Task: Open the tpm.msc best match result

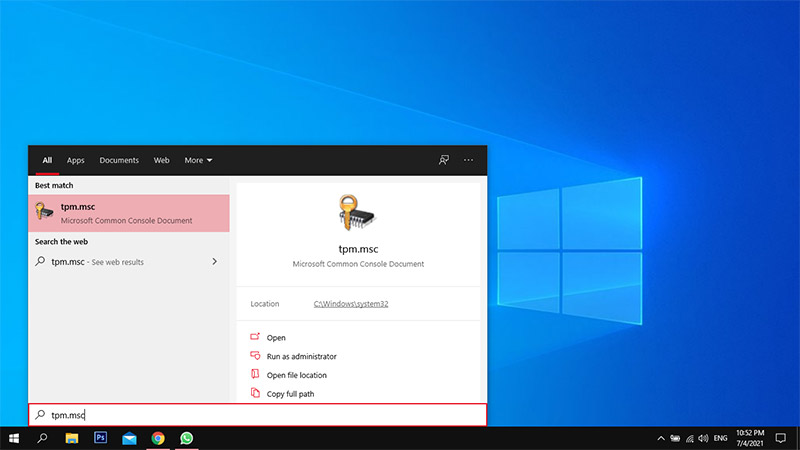Action: click(129, 213)
